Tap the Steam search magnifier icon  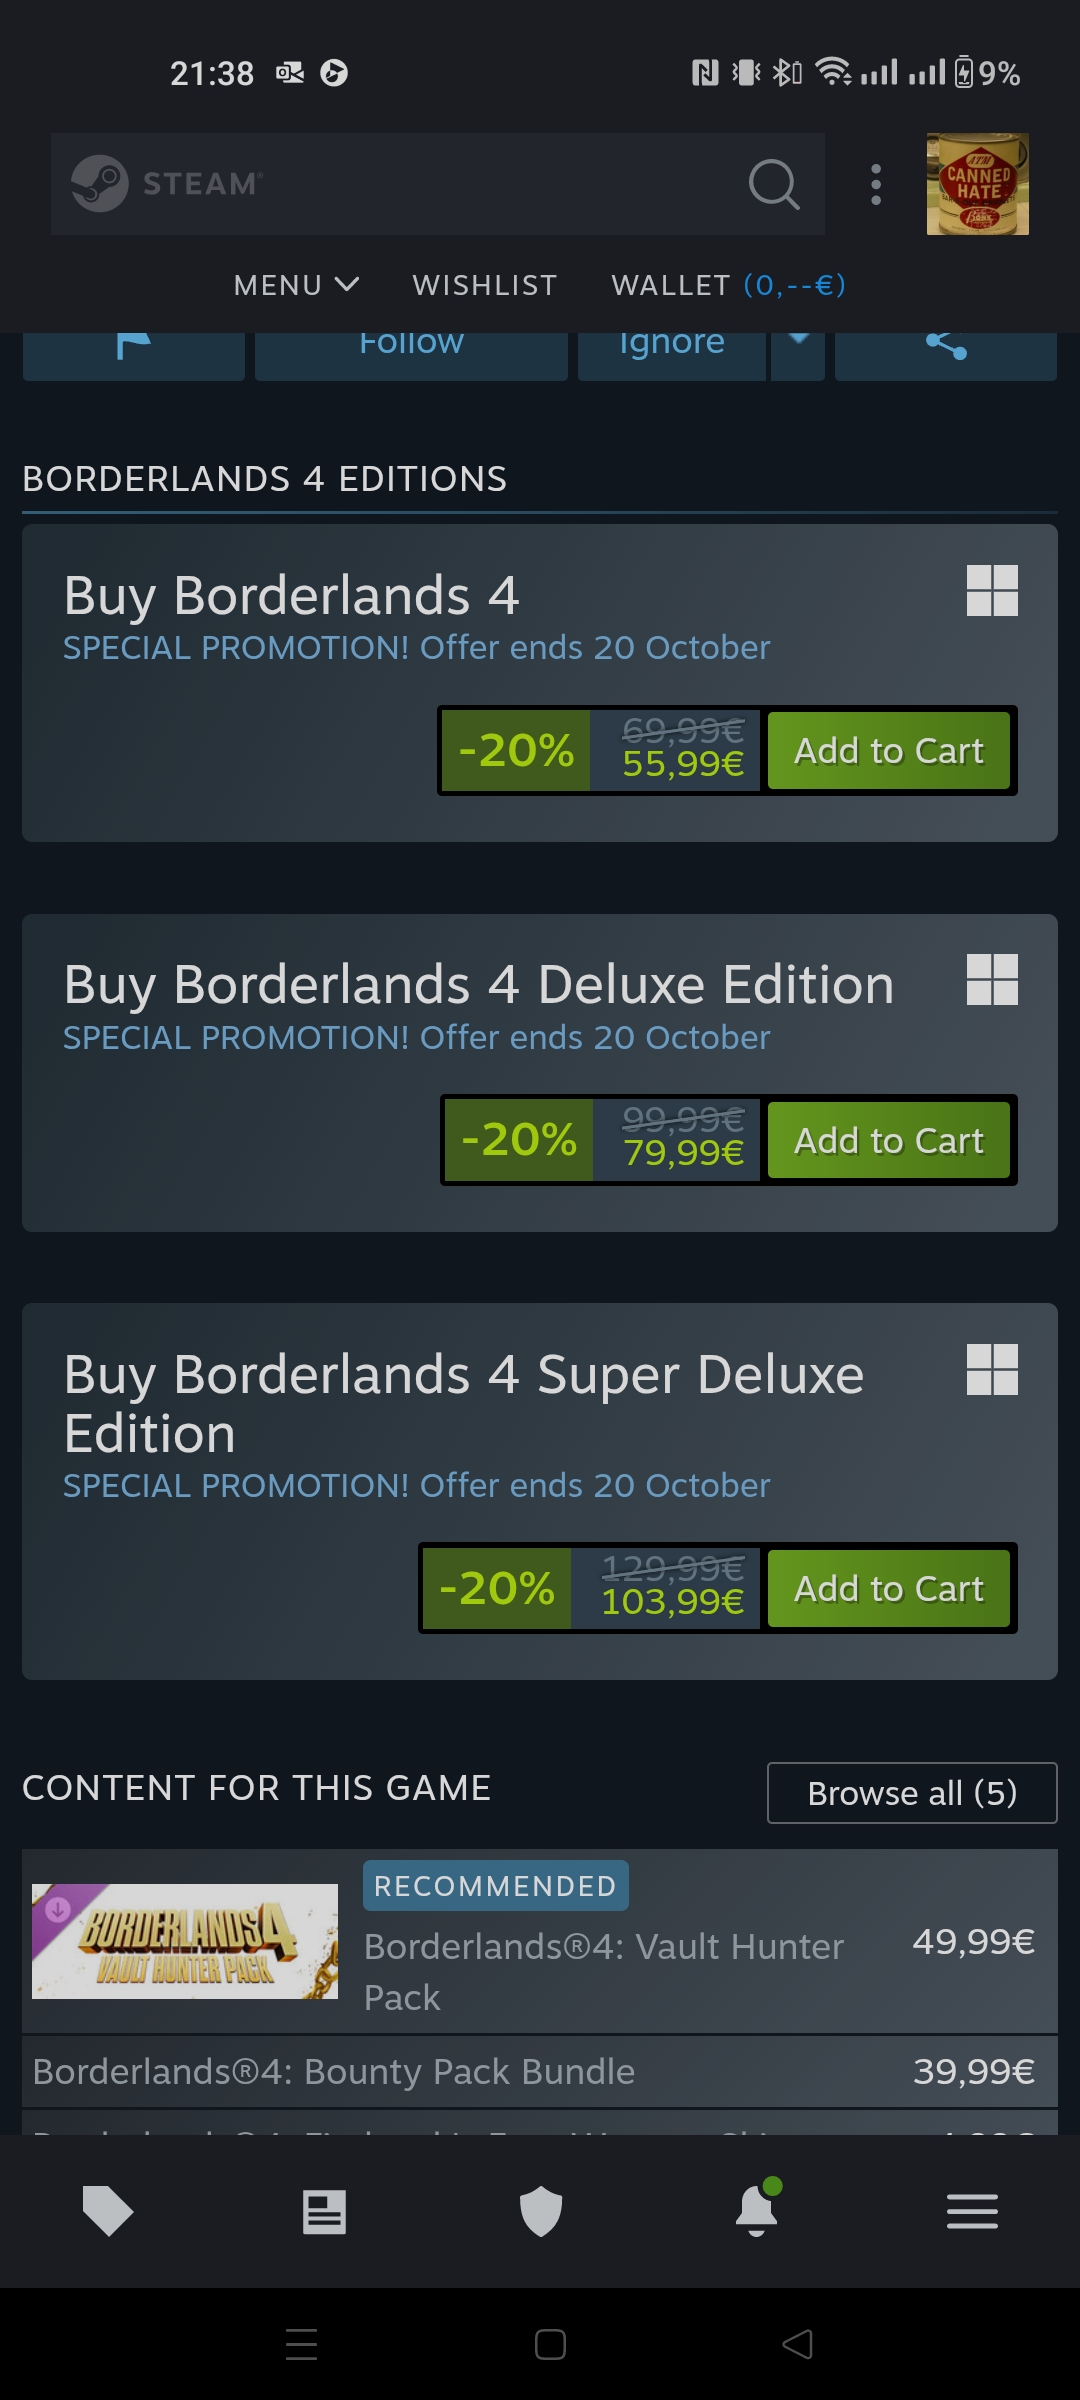click(773, 184)
